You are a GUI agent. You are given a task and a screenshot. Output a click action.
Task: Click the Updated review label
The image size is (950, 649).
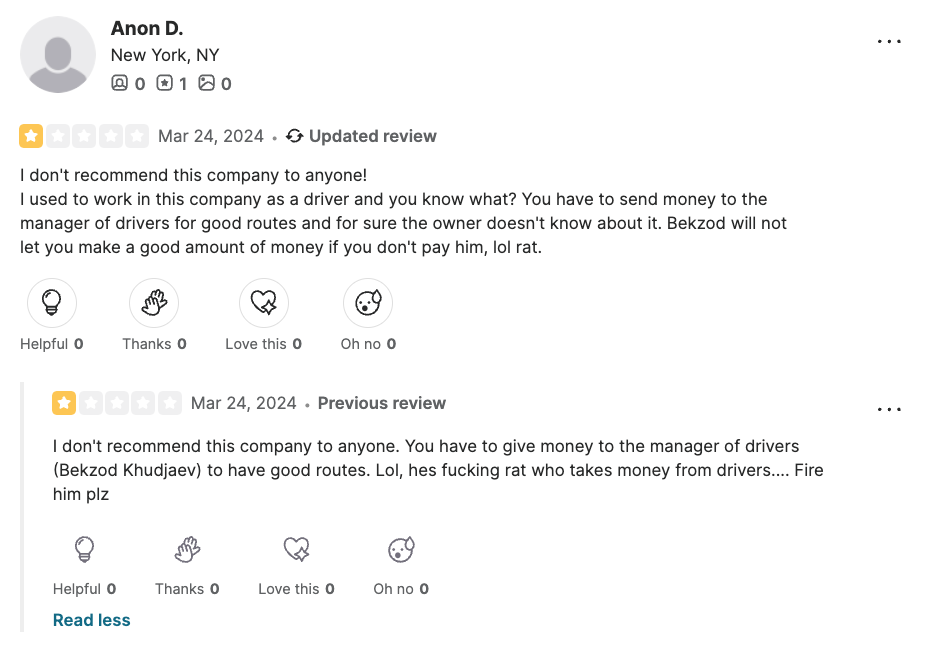[372, 136]
